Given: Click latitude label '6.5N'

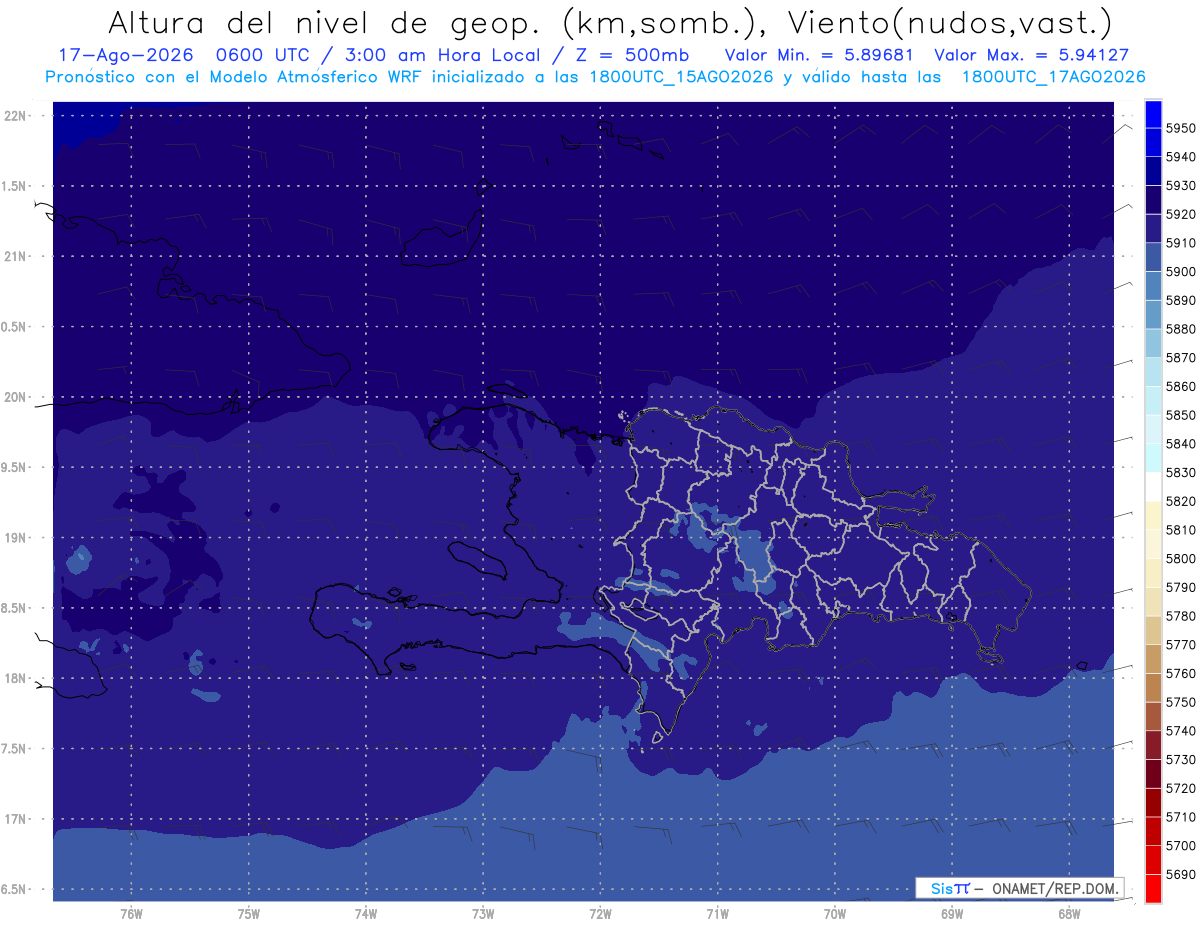Looking at the screenshot, I should tap(15, 890).
